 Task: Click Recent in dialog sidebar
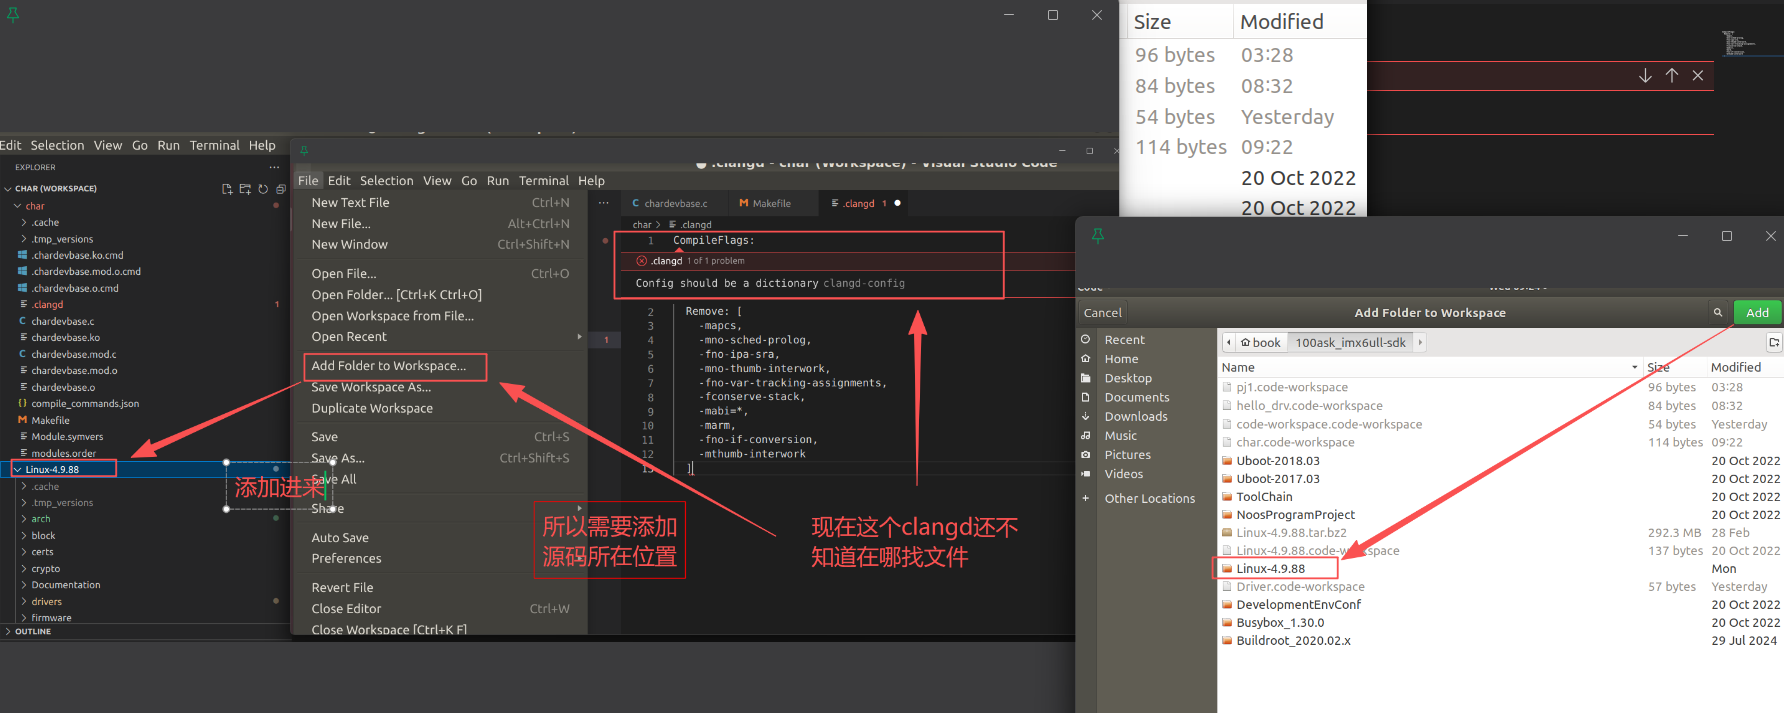point(1125,340)
